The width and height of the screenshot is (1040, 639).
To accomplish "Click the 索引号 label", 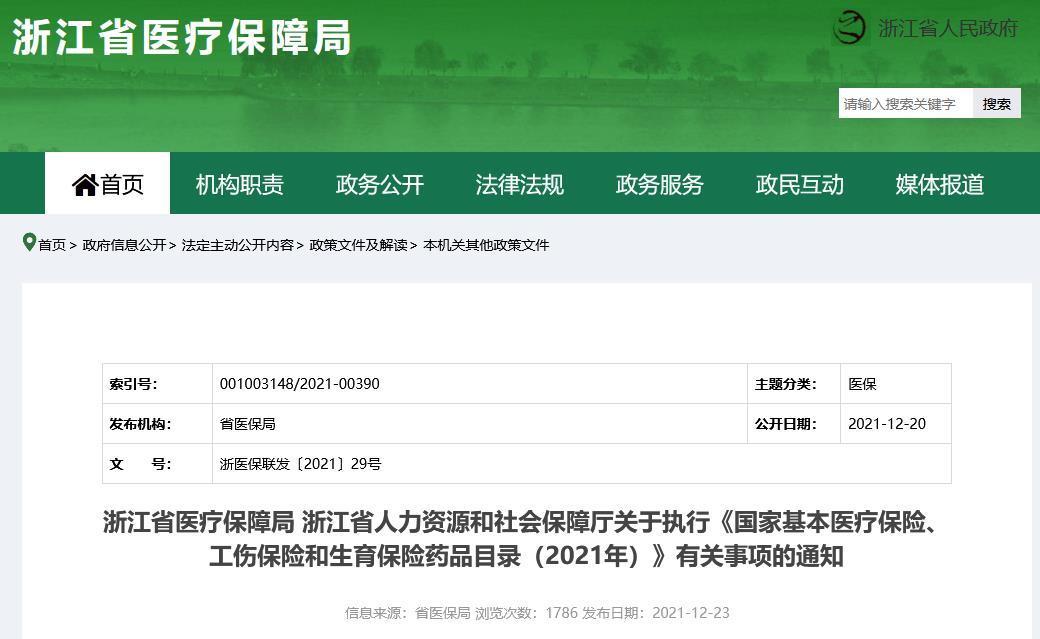I will (133, 384).
